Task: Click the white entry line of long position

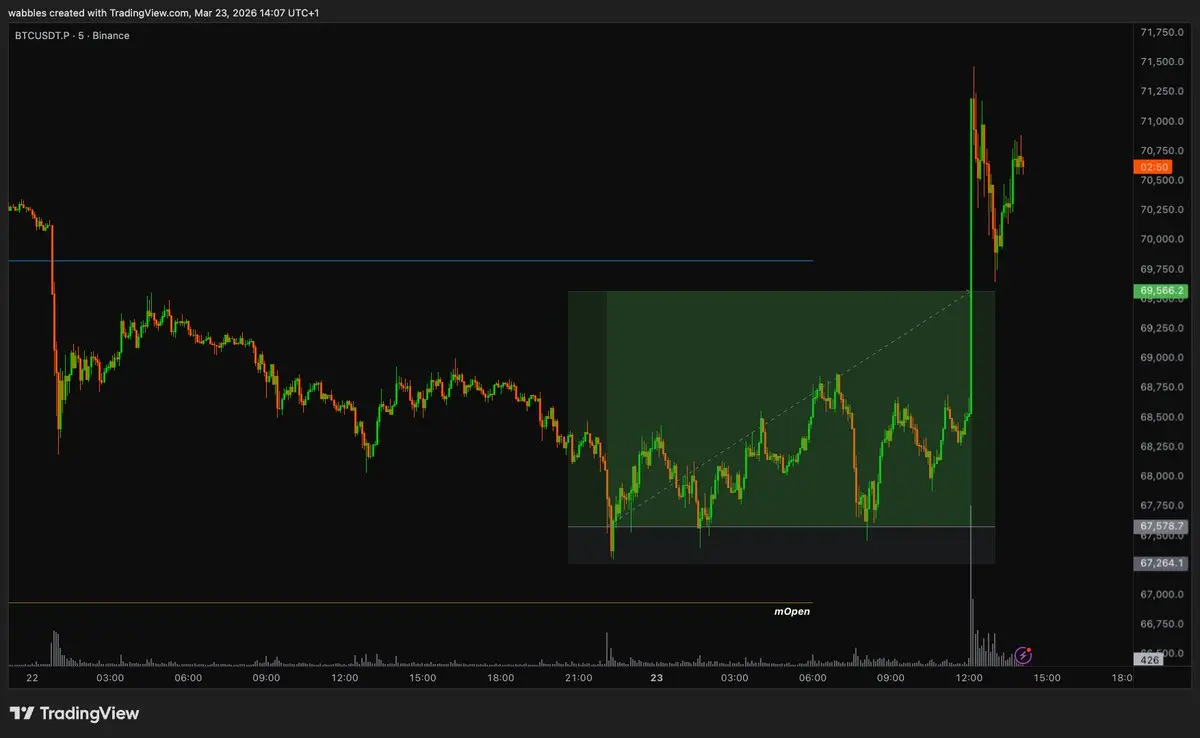Action: coord(781,526)
